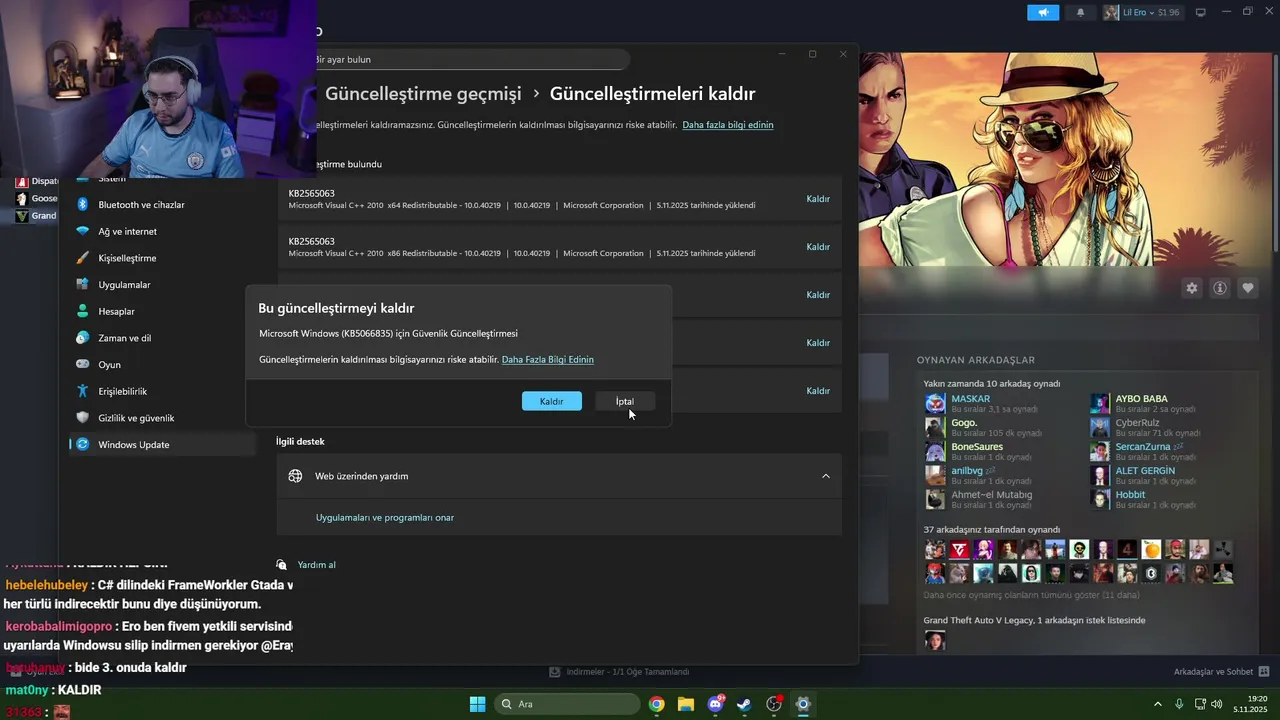Viewport: 1280px width, 720px height.
Task: Open Kişiselleştirme settings page
Action: [127, 258]
